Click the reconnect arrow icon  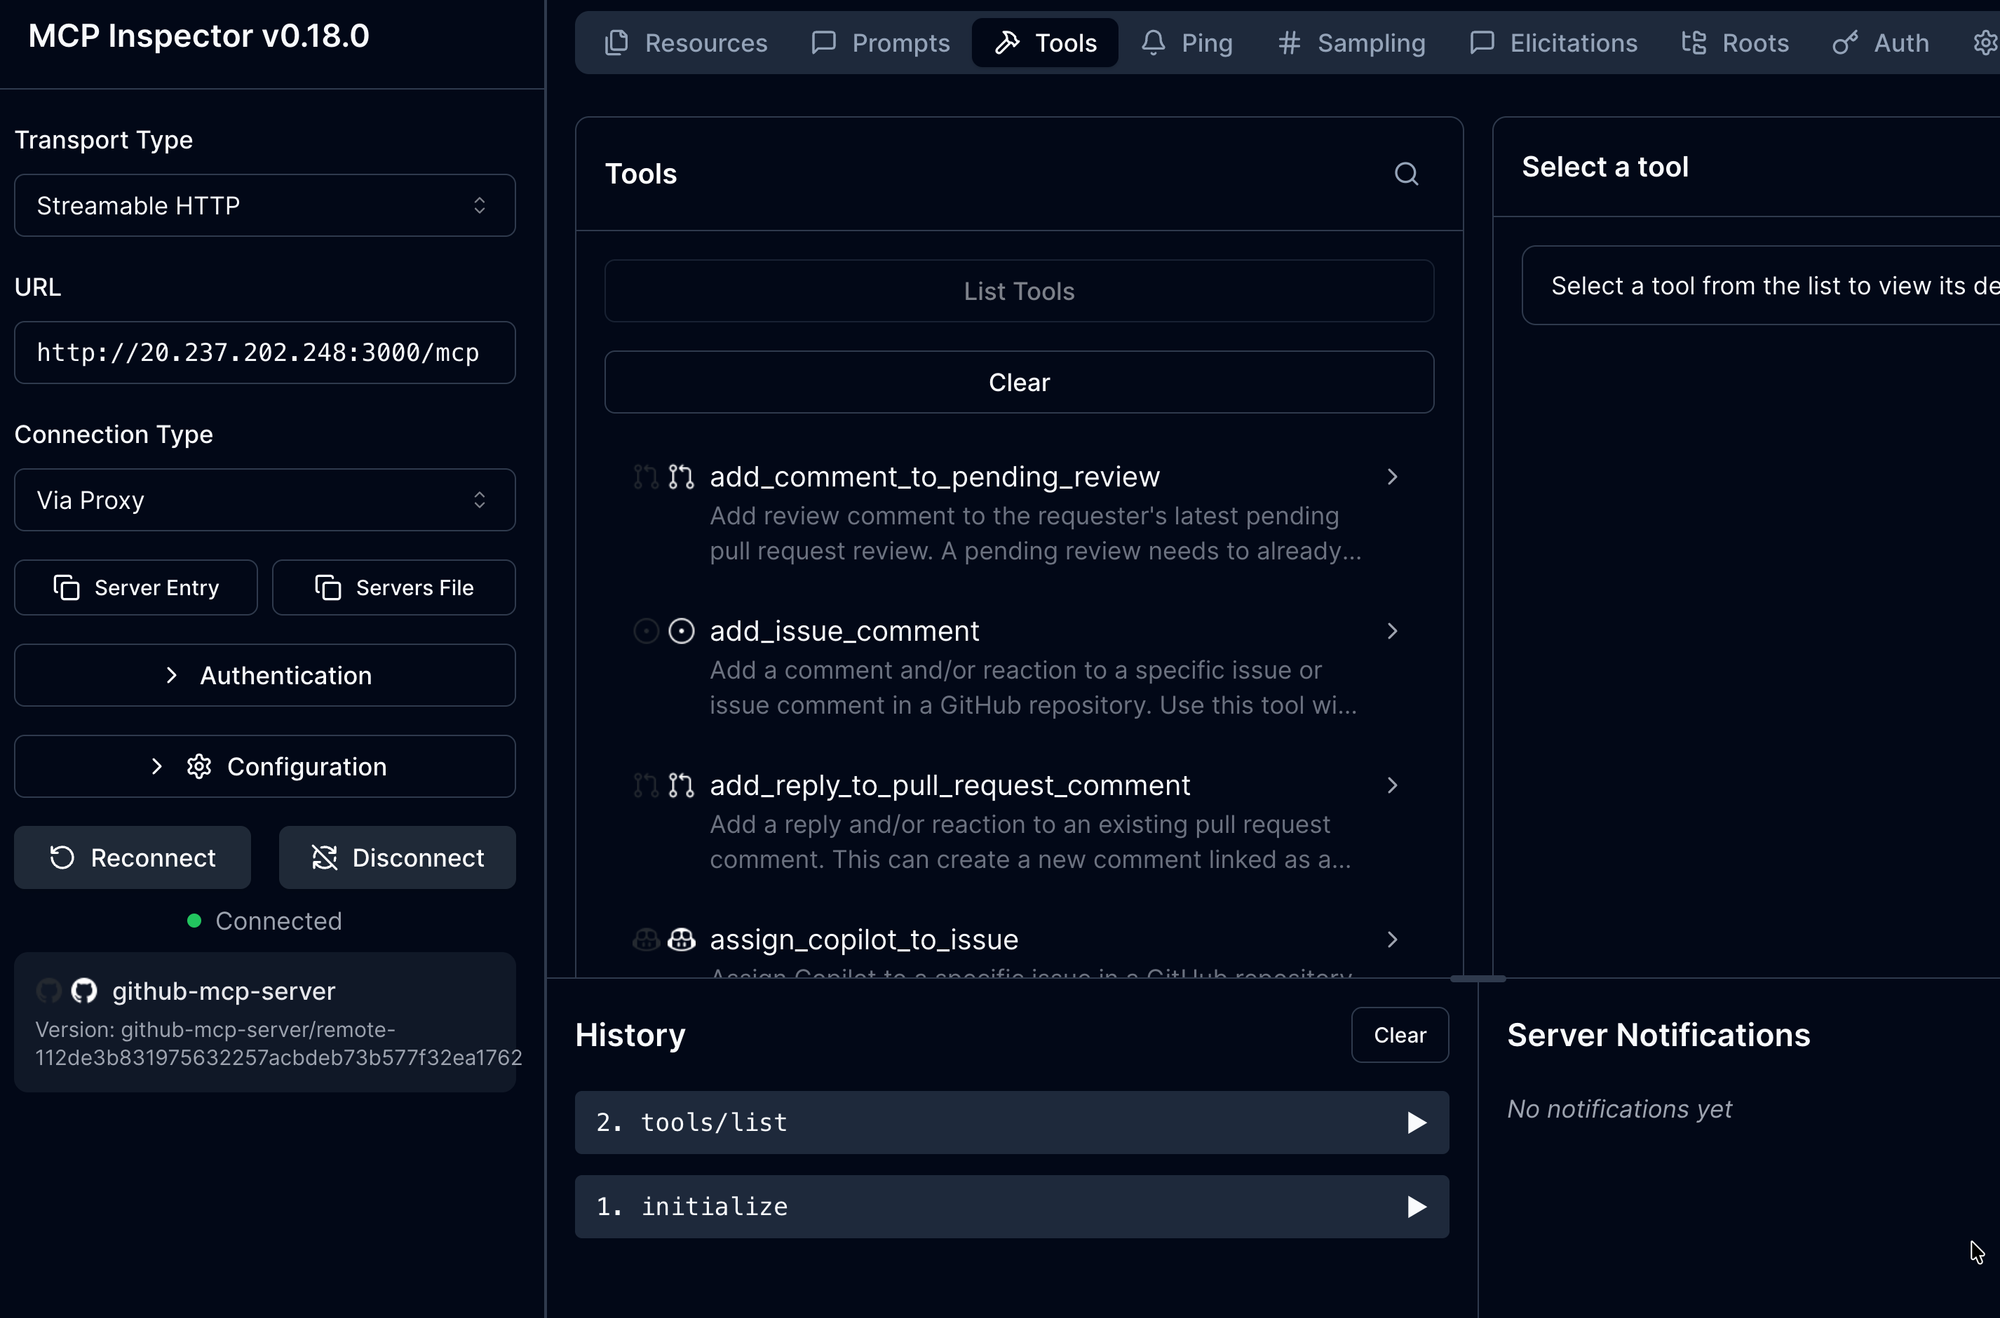click(62, 858)
